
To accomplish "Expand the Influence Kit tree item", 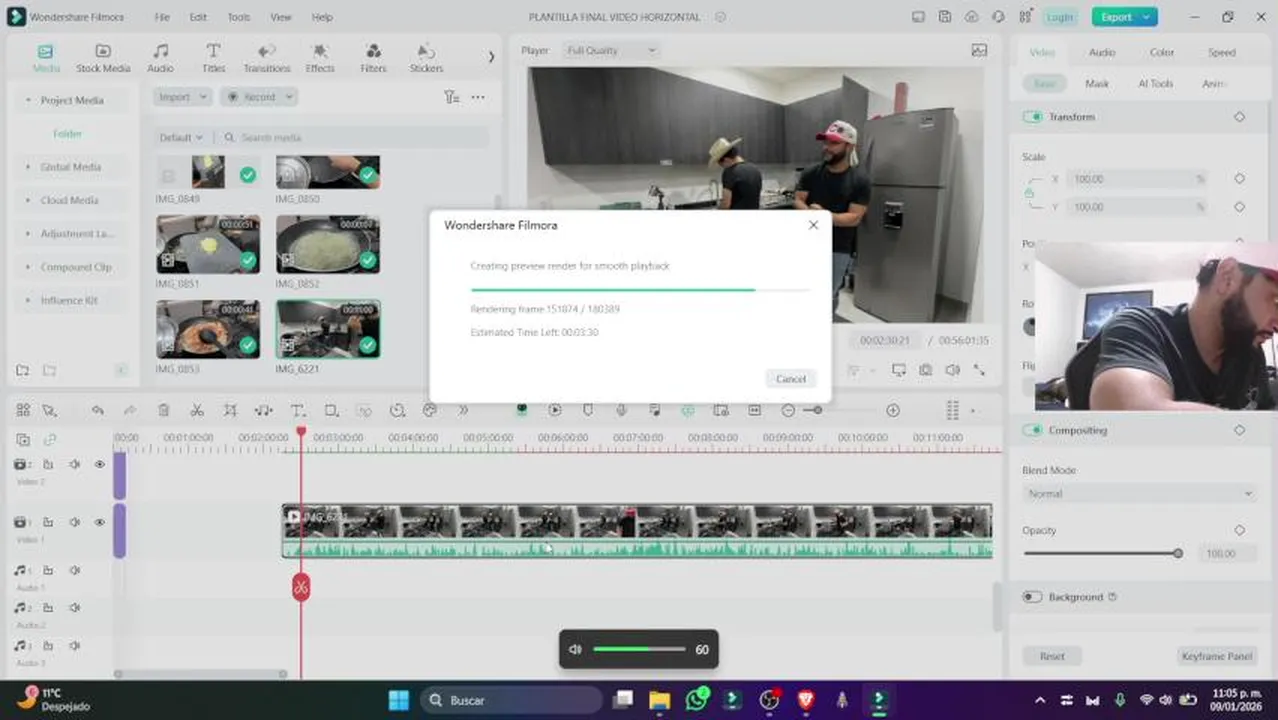I will pos(27,300).
